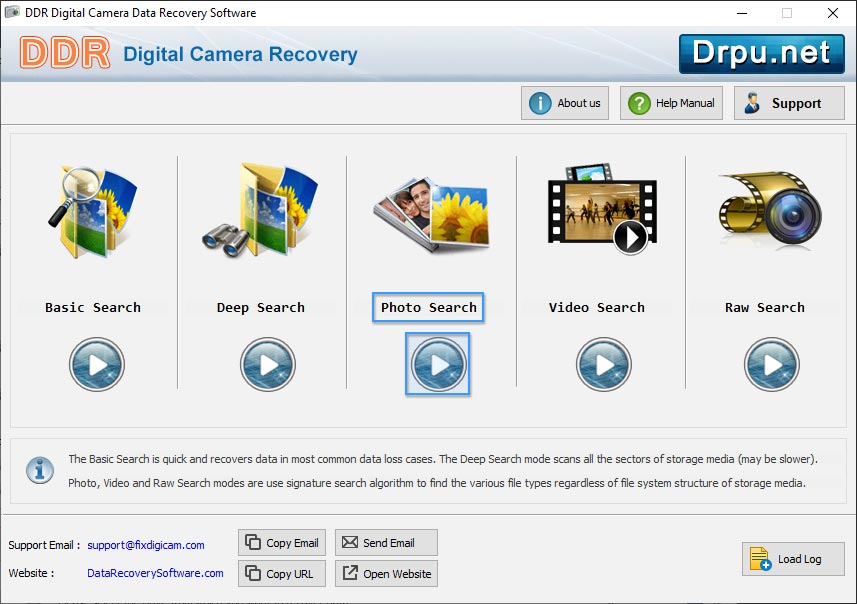This screenshot has height=604, width=857.
Task: Click the Basic Search magnifier folder icon
Action: (93, 211)
